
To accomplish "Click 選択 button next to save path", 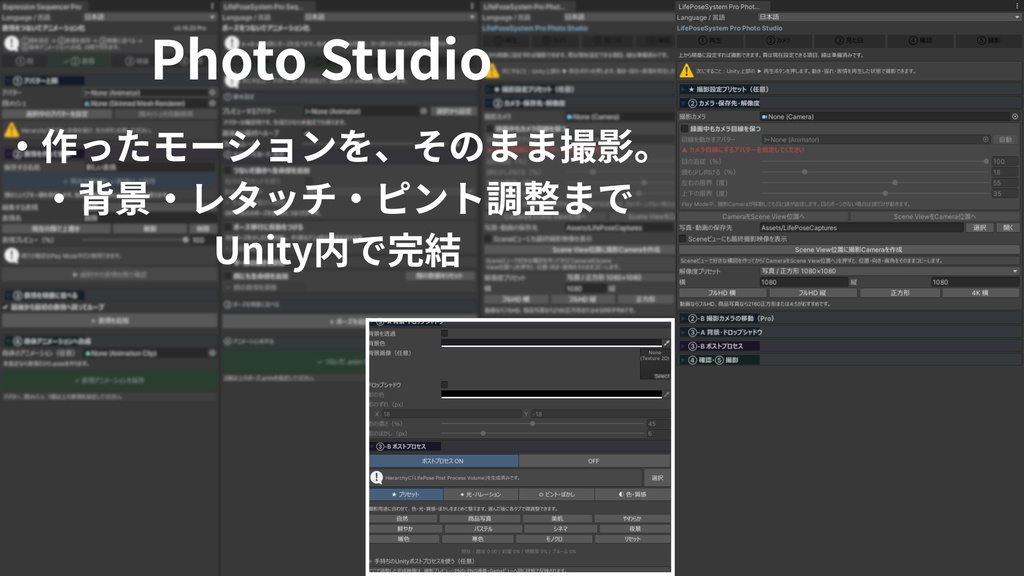I will [x=980, y=227].
